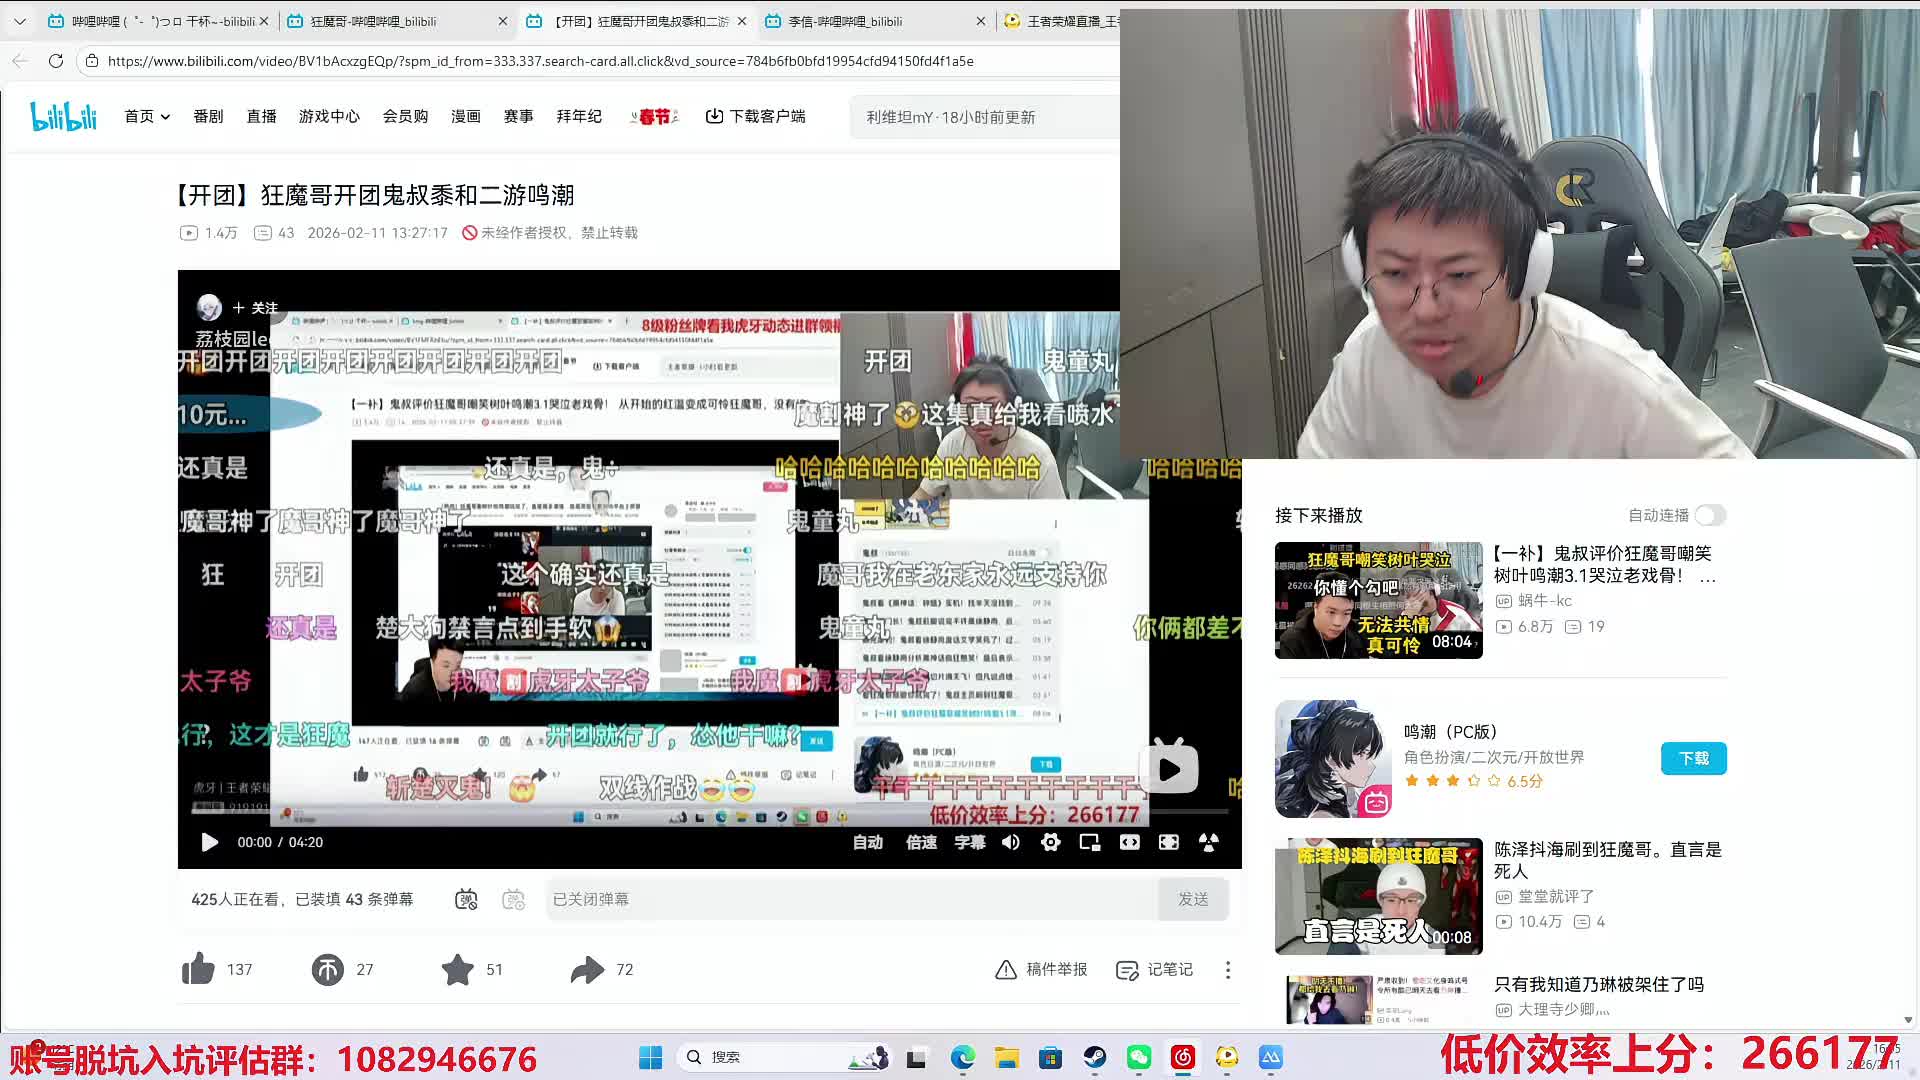Screen dimensions: 1920x1080
Task: Enter fullscreen with the fullscreen icon
Action: (x=1168, y=843)
